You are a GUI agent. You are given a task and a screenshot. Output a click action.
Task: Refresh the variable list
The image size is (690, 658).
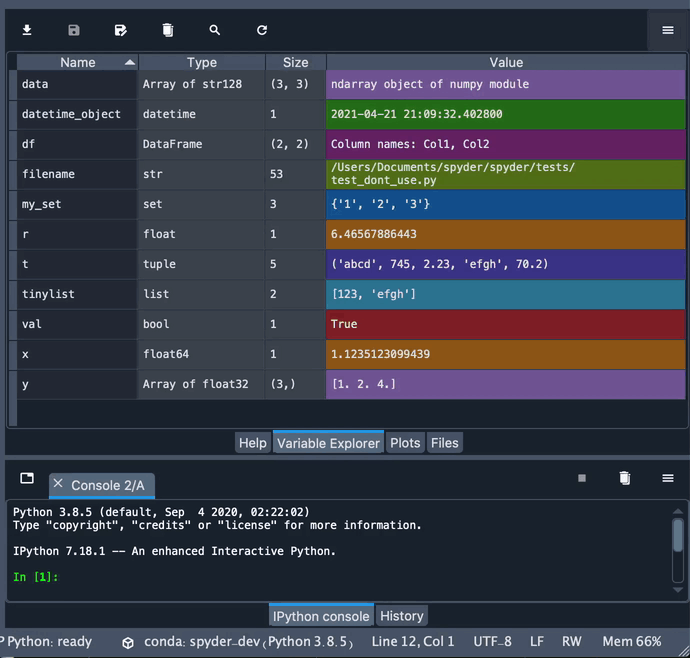point(262,30)
